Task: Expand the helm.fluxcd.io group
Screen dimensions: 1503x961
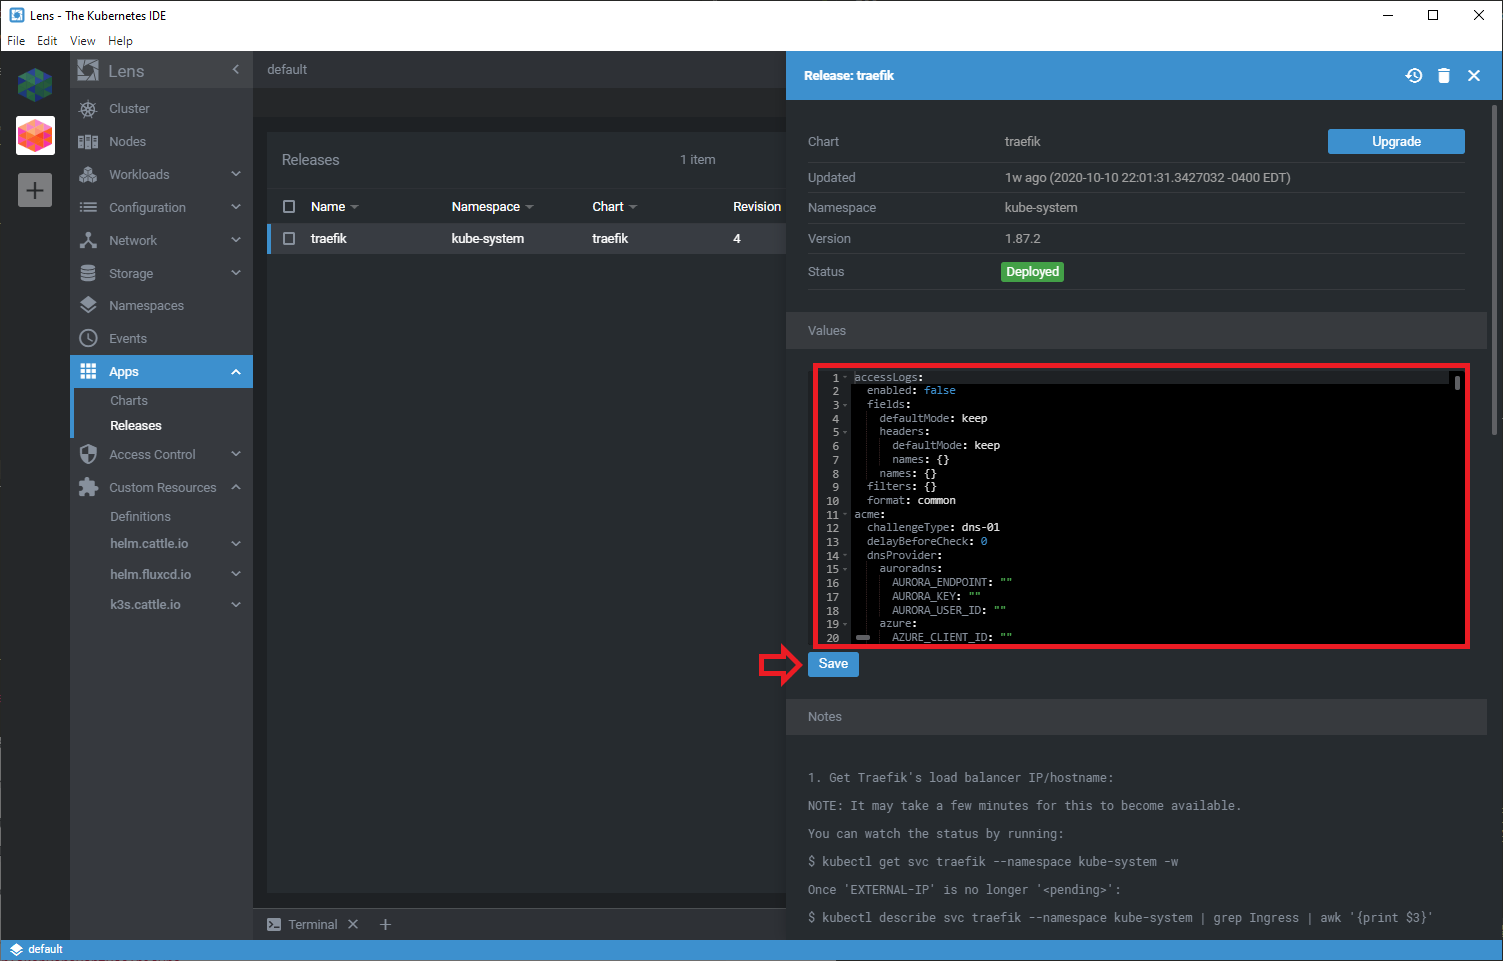Action: pos(236,575)
